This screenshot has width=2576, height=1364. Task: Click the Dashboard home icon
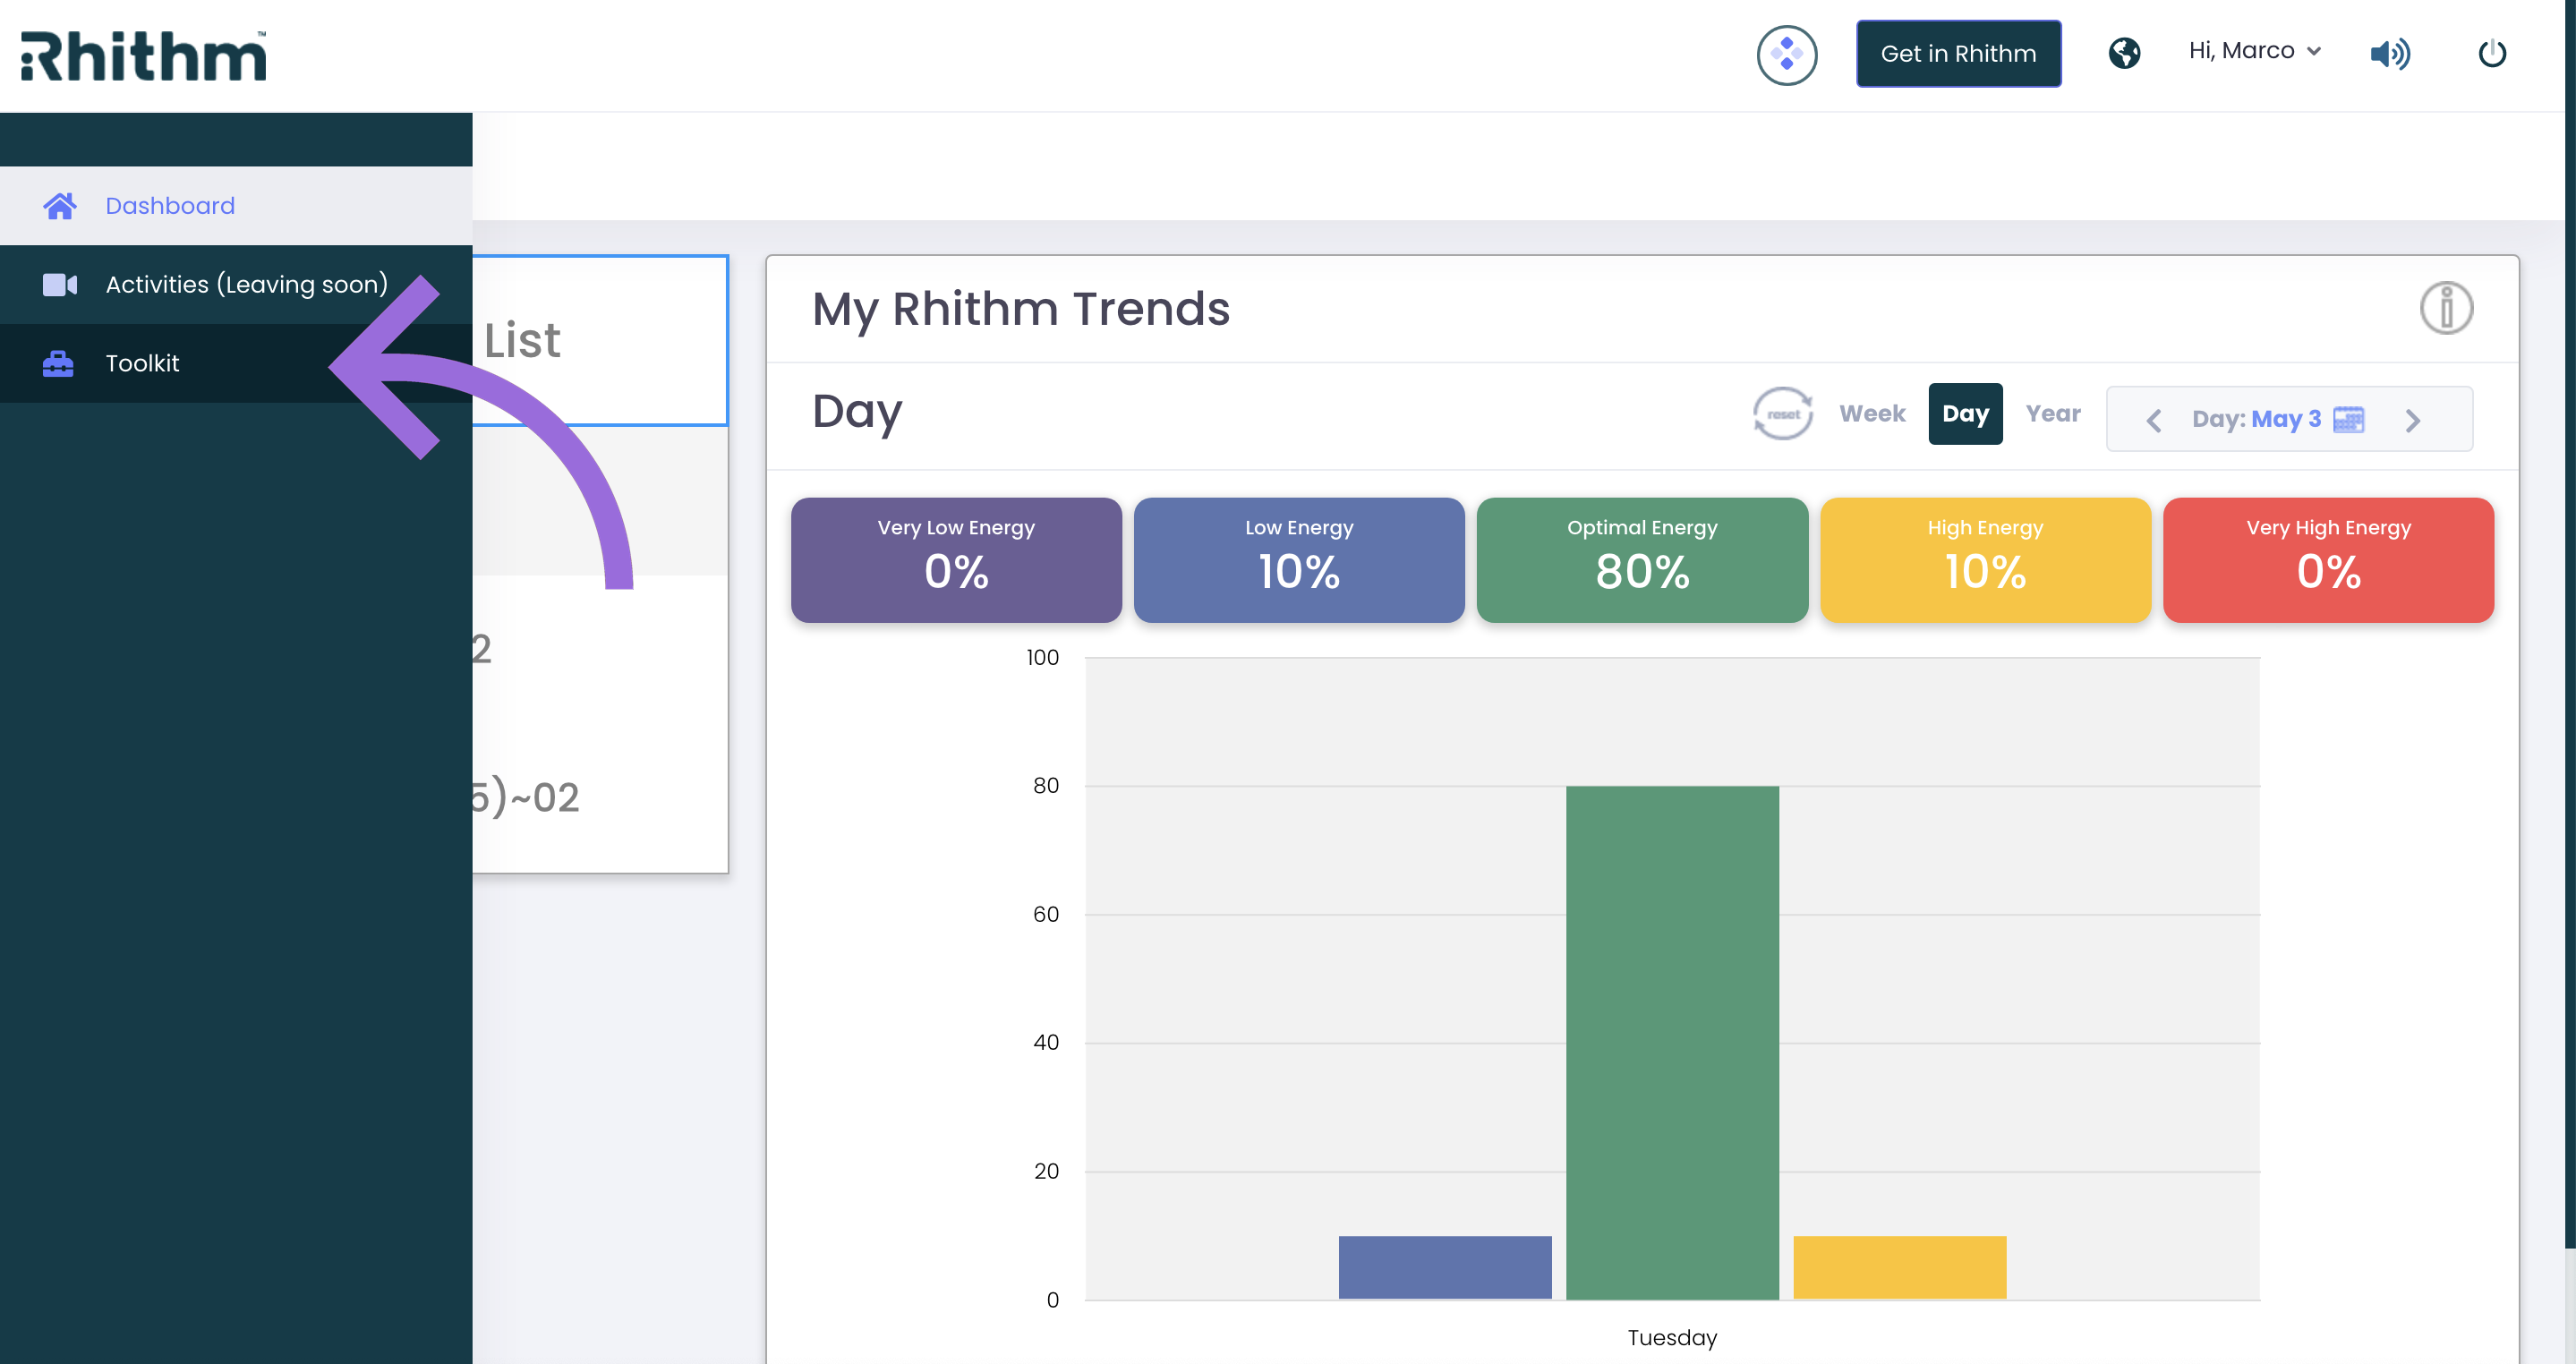[x=59, y=205]
